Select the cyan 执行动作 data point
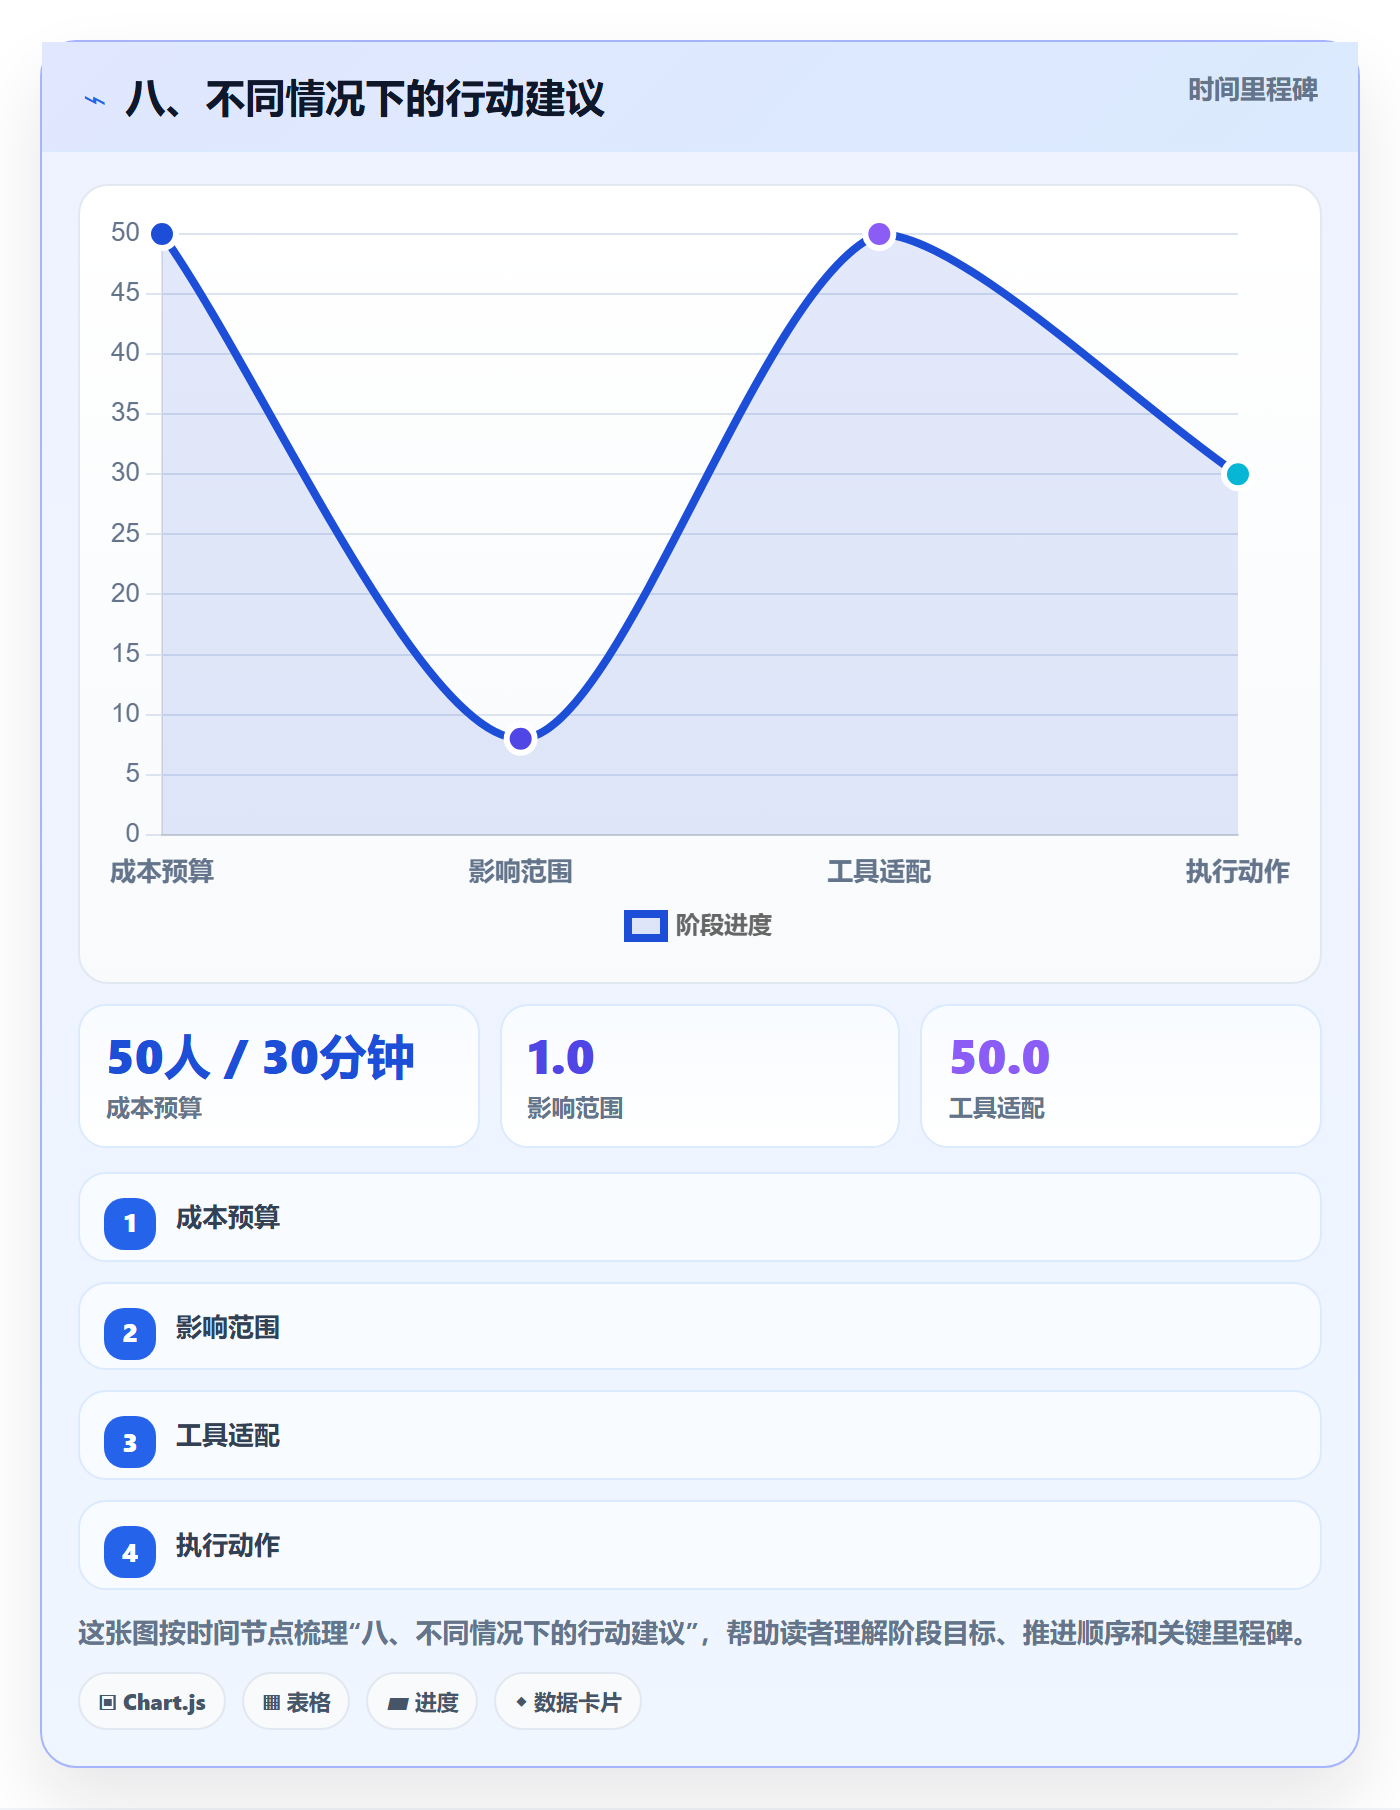 1238,474
